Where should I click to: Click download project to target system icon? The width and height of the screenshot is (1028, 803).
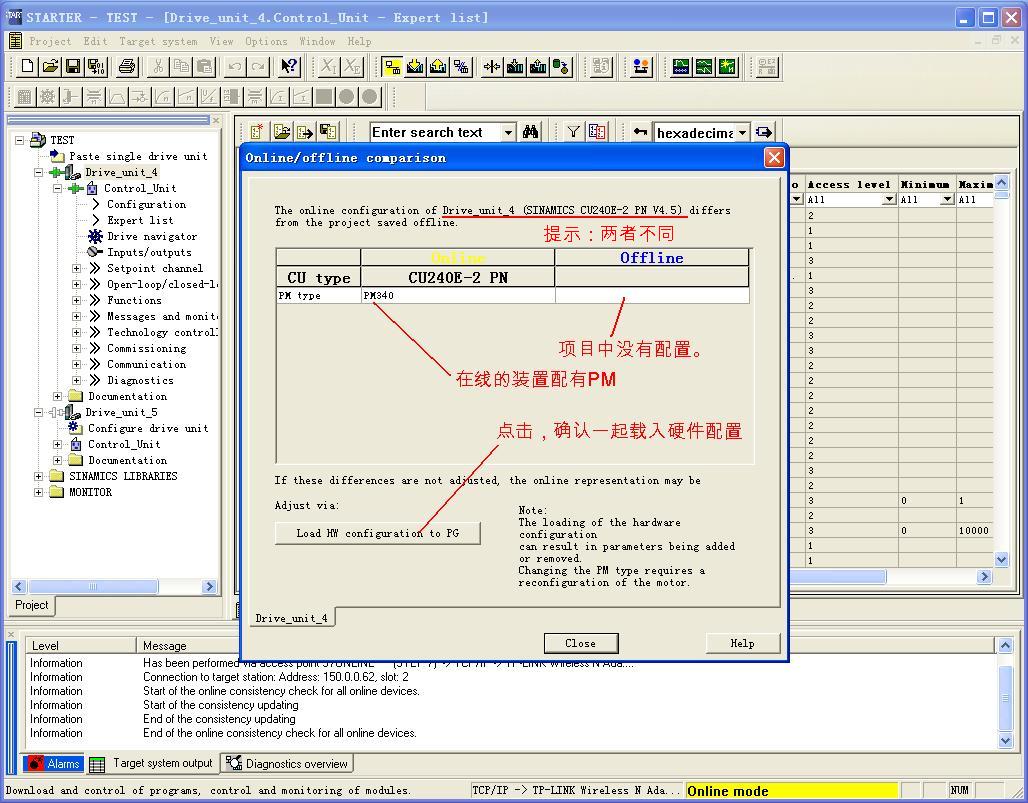(415, 66)
